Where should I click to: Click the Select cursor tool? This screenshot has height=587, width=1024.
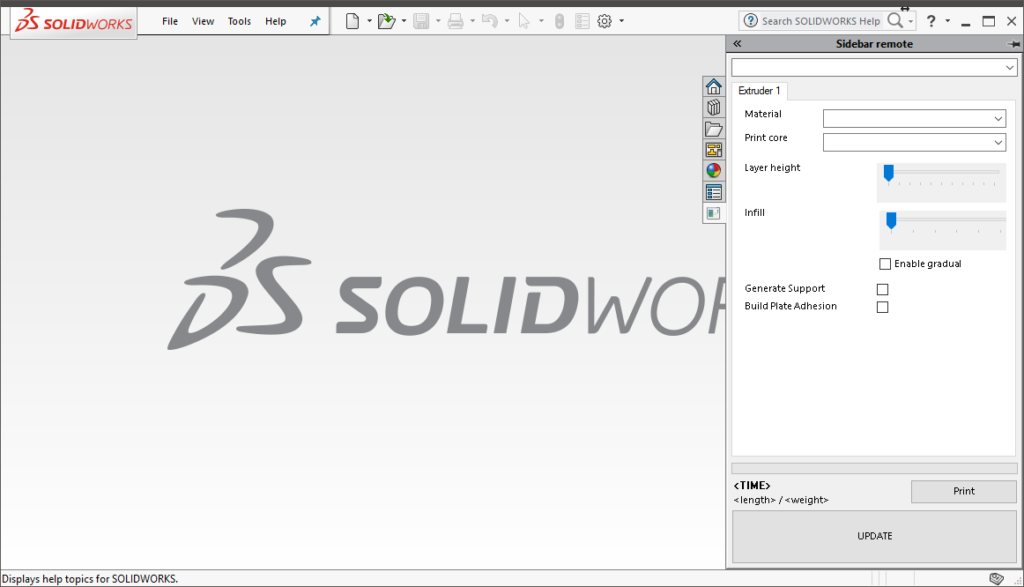[x=524, y=22]
